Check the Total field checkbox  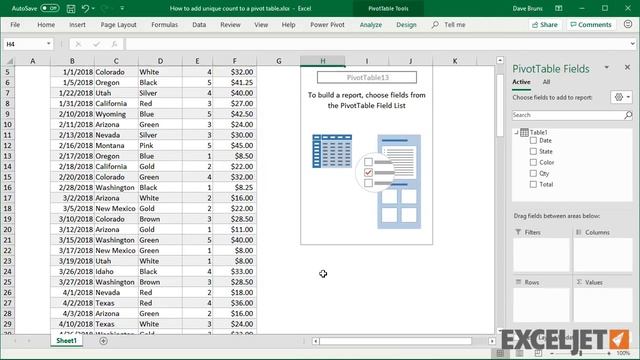pos(533,184)
